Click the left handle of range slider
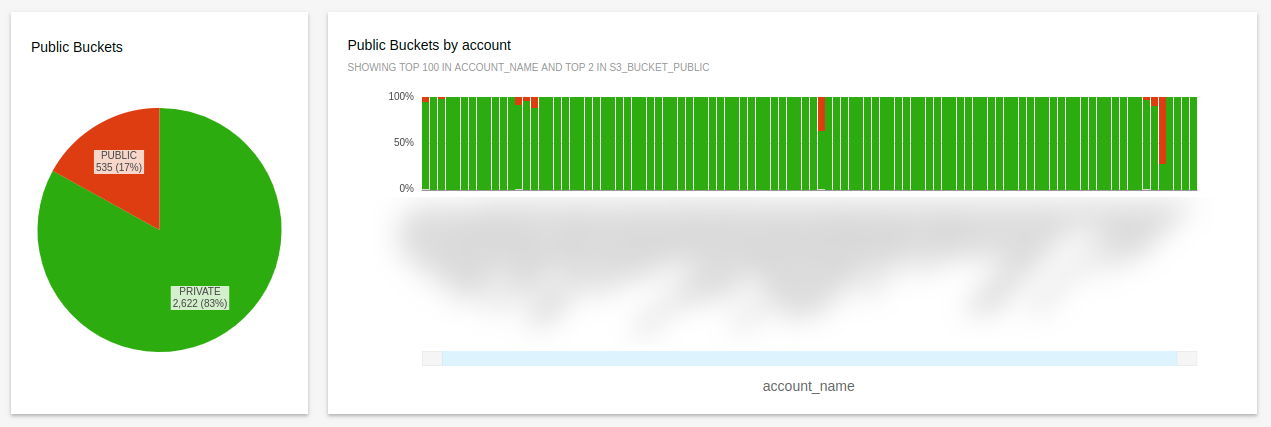Image resolution: width=1271 pixels, height=427 pixels. (432, 358)
